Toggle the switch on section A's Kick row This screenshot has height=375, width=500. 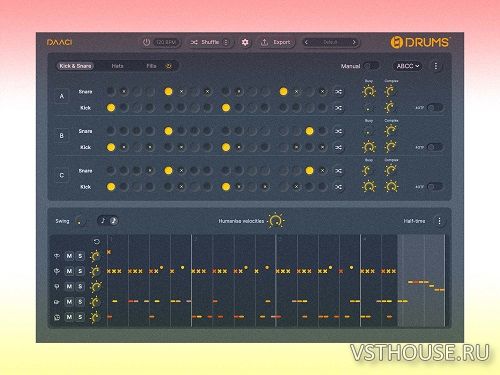[435, 108]
